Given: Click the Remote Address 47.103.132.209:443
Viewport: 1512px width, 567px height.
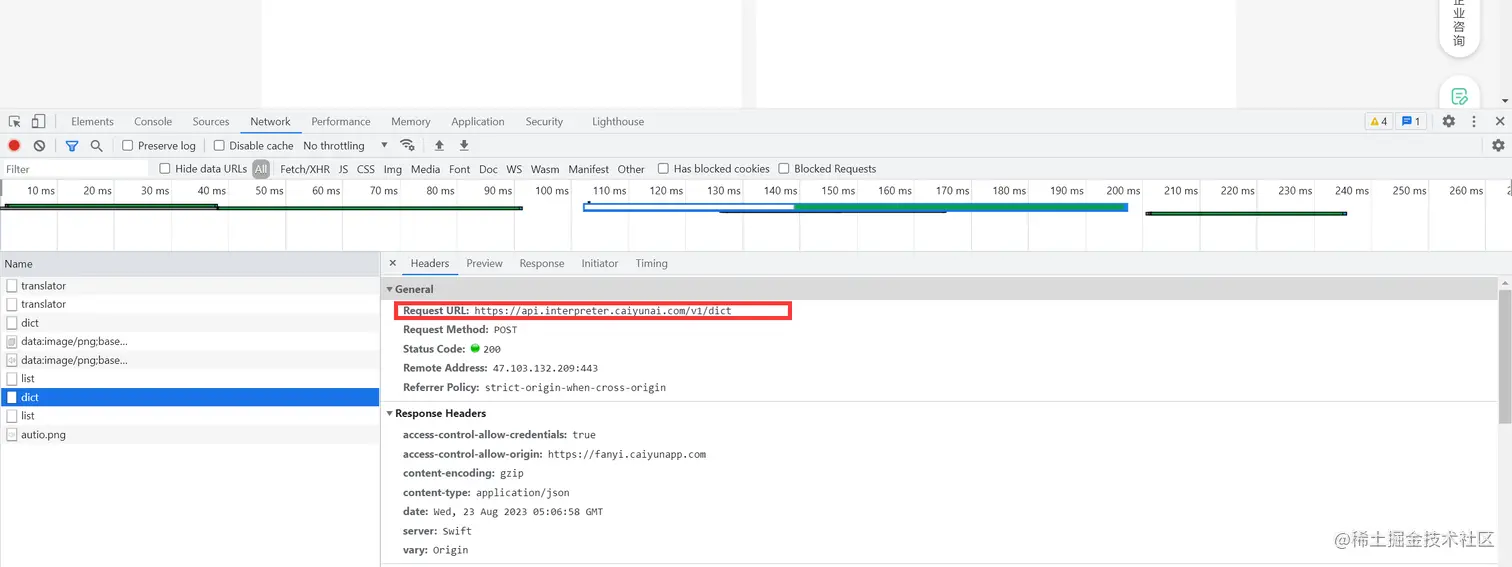Looking at the screenshot, I should pyautogui.click(x=545, y=368).
